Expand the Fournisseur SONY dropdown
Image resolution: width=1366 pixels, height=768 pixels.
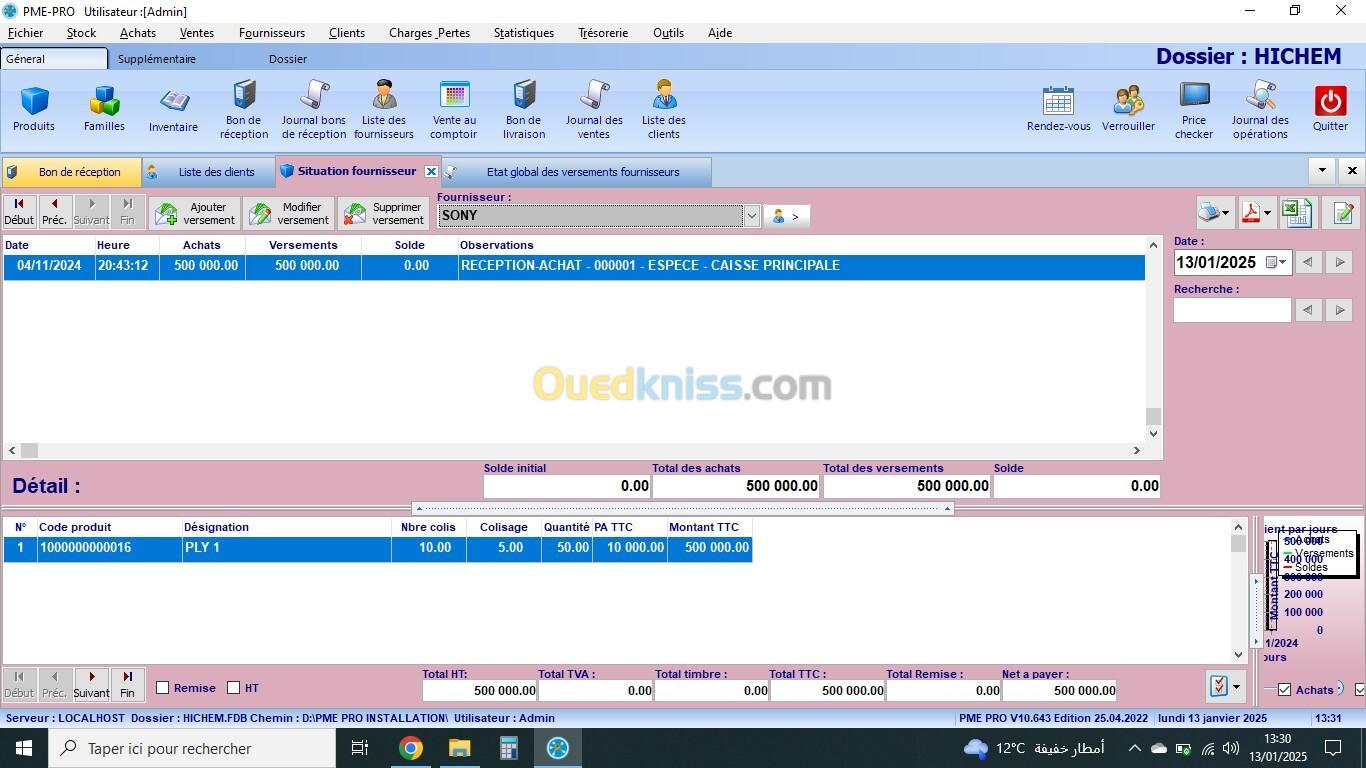point(752,216)
